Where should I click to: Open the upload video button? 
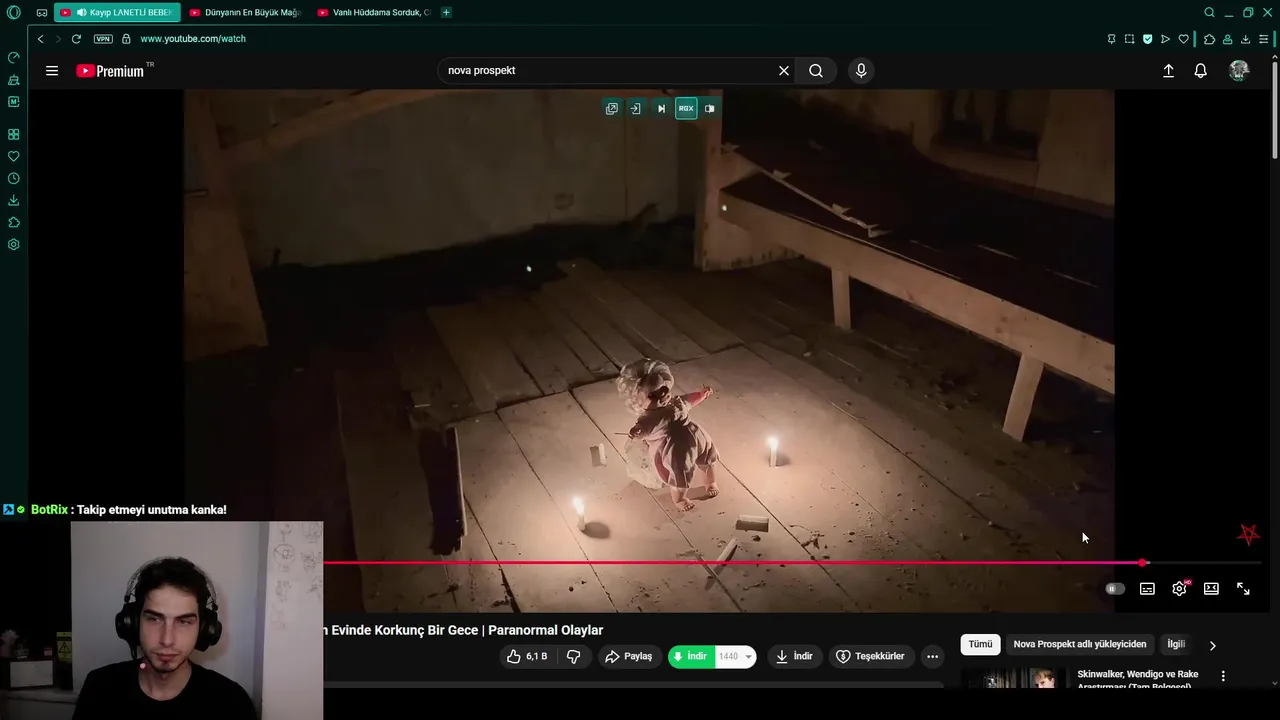(x=1168, y=71)
